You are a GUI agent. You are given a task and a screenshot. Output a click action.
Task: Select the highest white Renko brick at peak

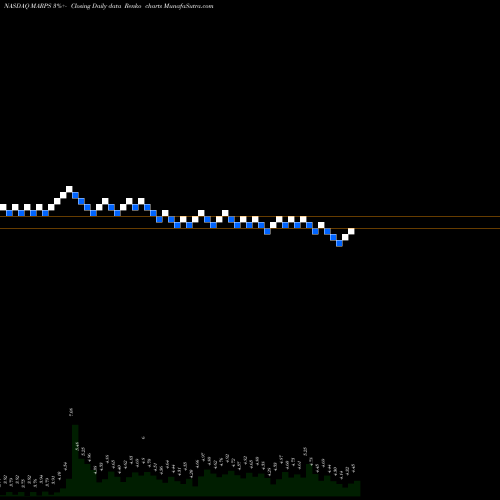pyautogui.click(x=69, y=189)
